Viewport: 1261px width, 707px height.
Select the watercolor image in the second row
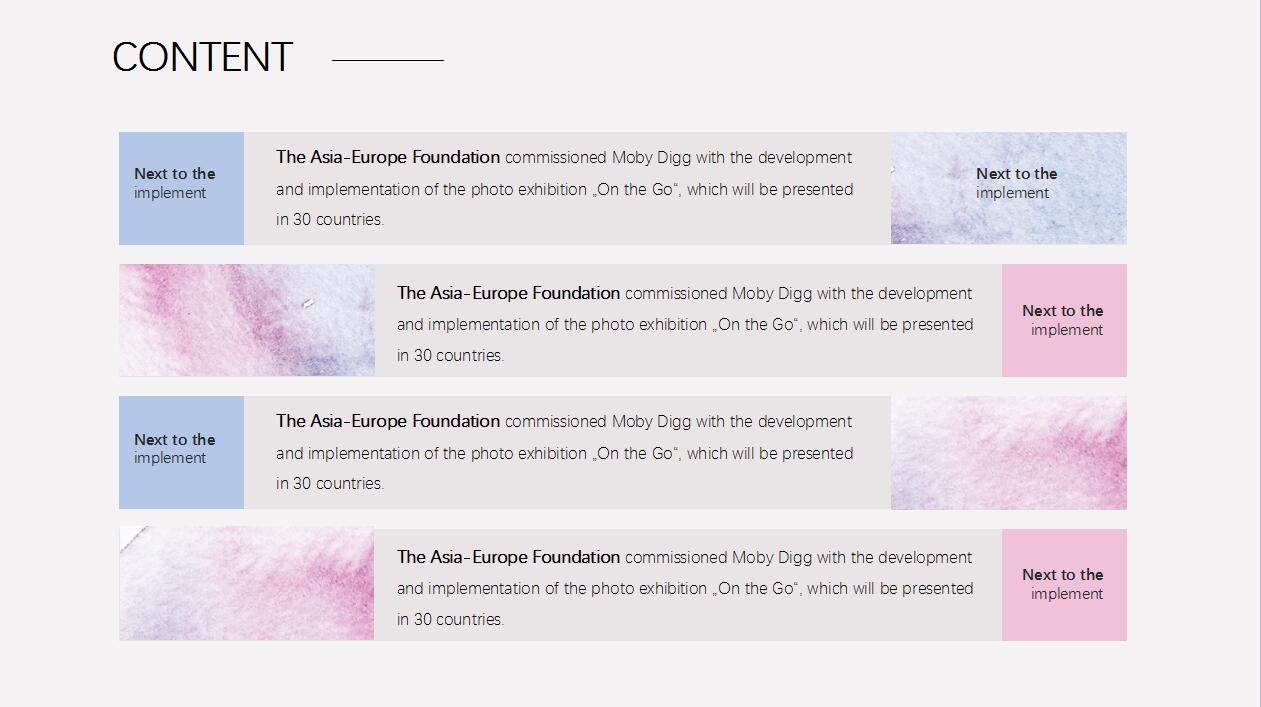(x=246, y=320)
